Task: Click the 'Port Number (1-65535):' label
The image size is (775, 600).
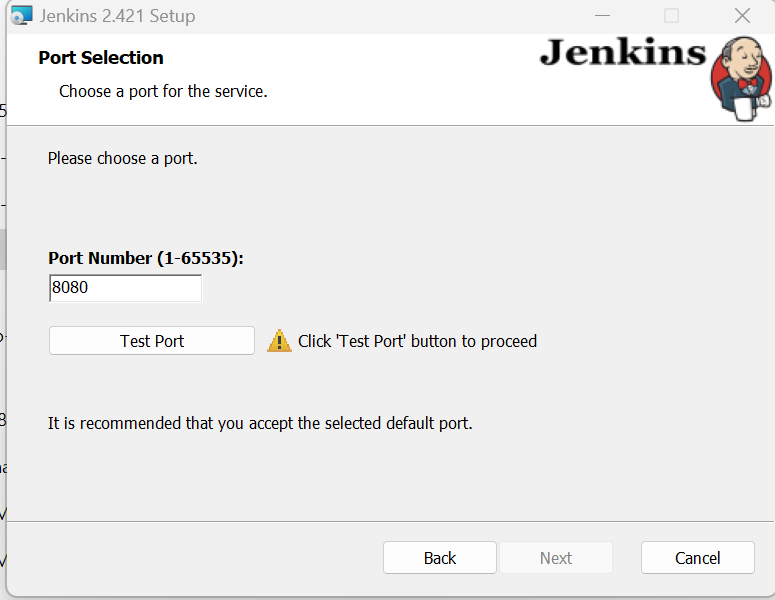Action: pyautogui.click(x=146, y=258)
